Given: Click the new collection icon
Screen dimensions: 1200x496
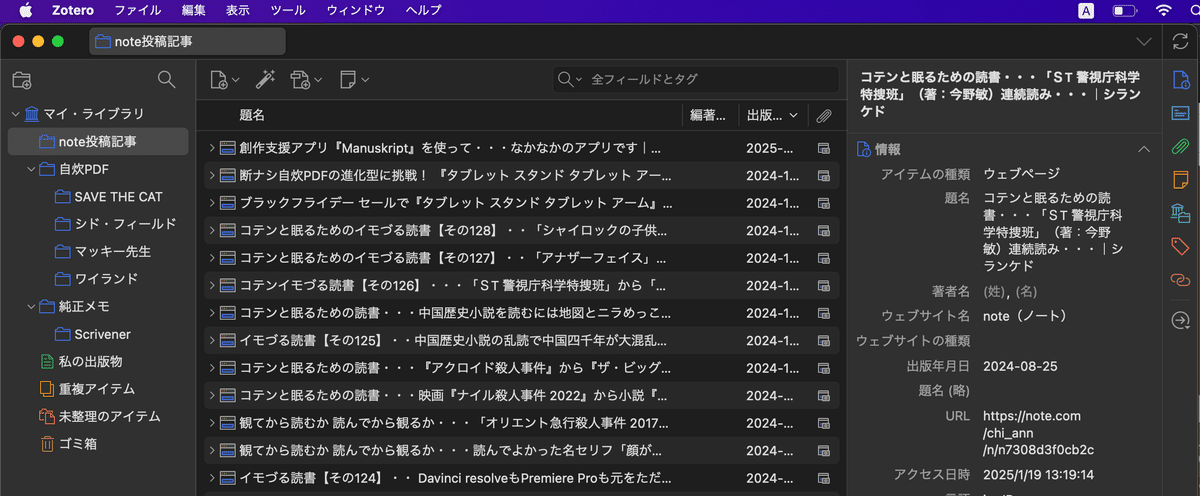Looking at the screenshot, I should click(21, 80).
